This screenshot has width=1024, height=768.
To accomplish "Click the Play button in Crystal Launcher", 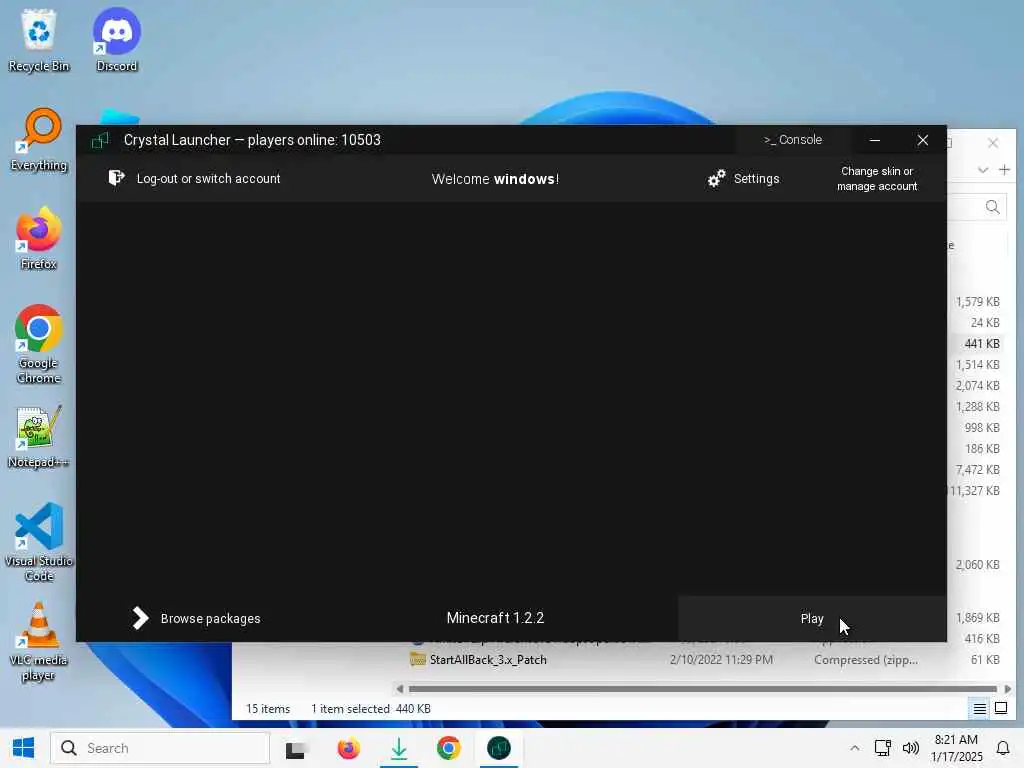I will coord(812,618).
